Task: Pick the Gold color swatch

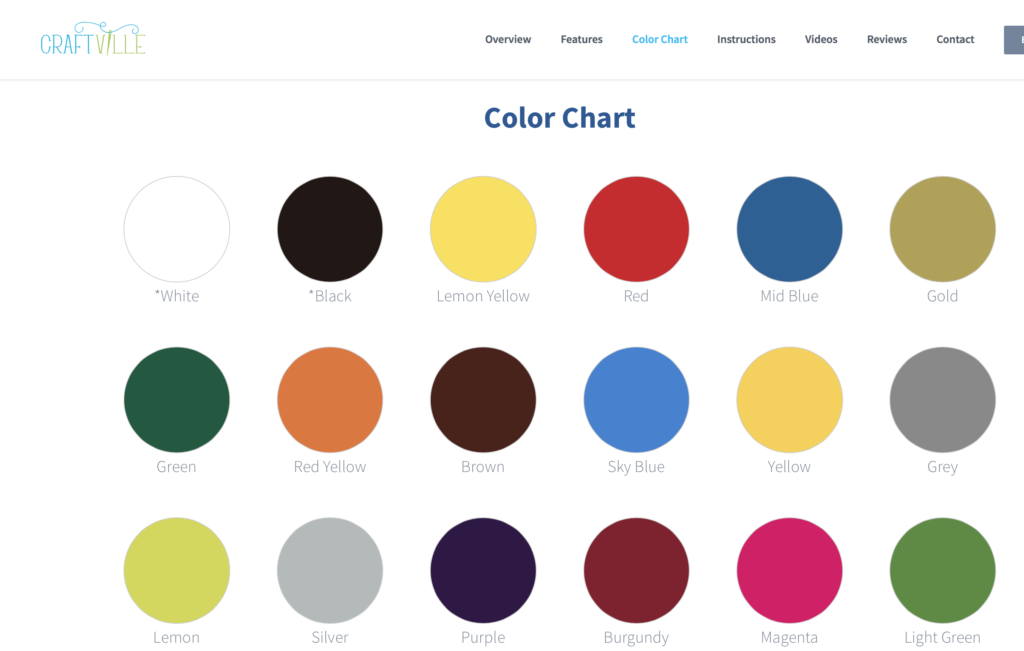Action: tap(942, 229)
